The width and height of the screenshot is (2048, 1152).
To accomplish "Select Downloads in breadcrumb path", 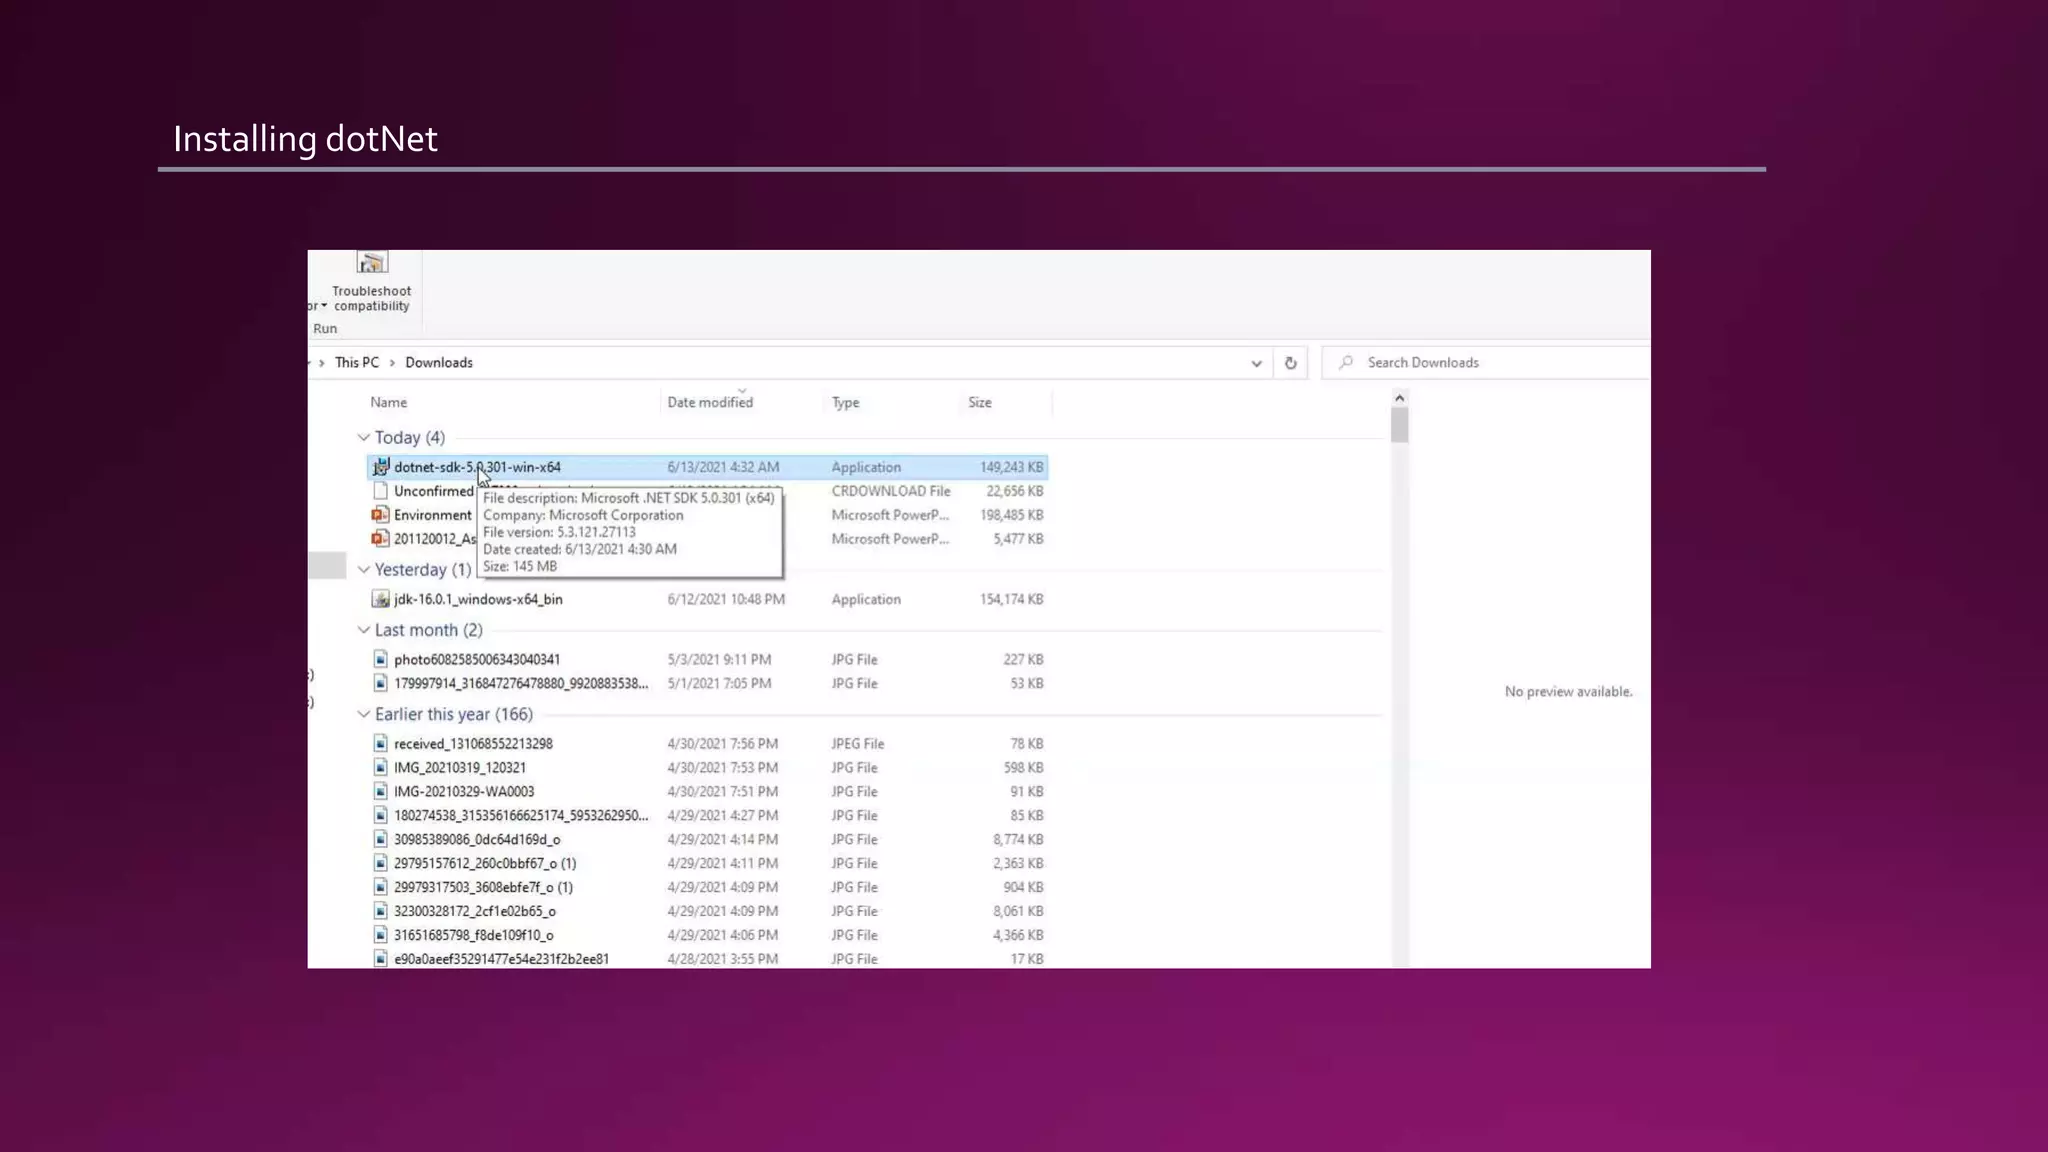I will pos(439,362).
